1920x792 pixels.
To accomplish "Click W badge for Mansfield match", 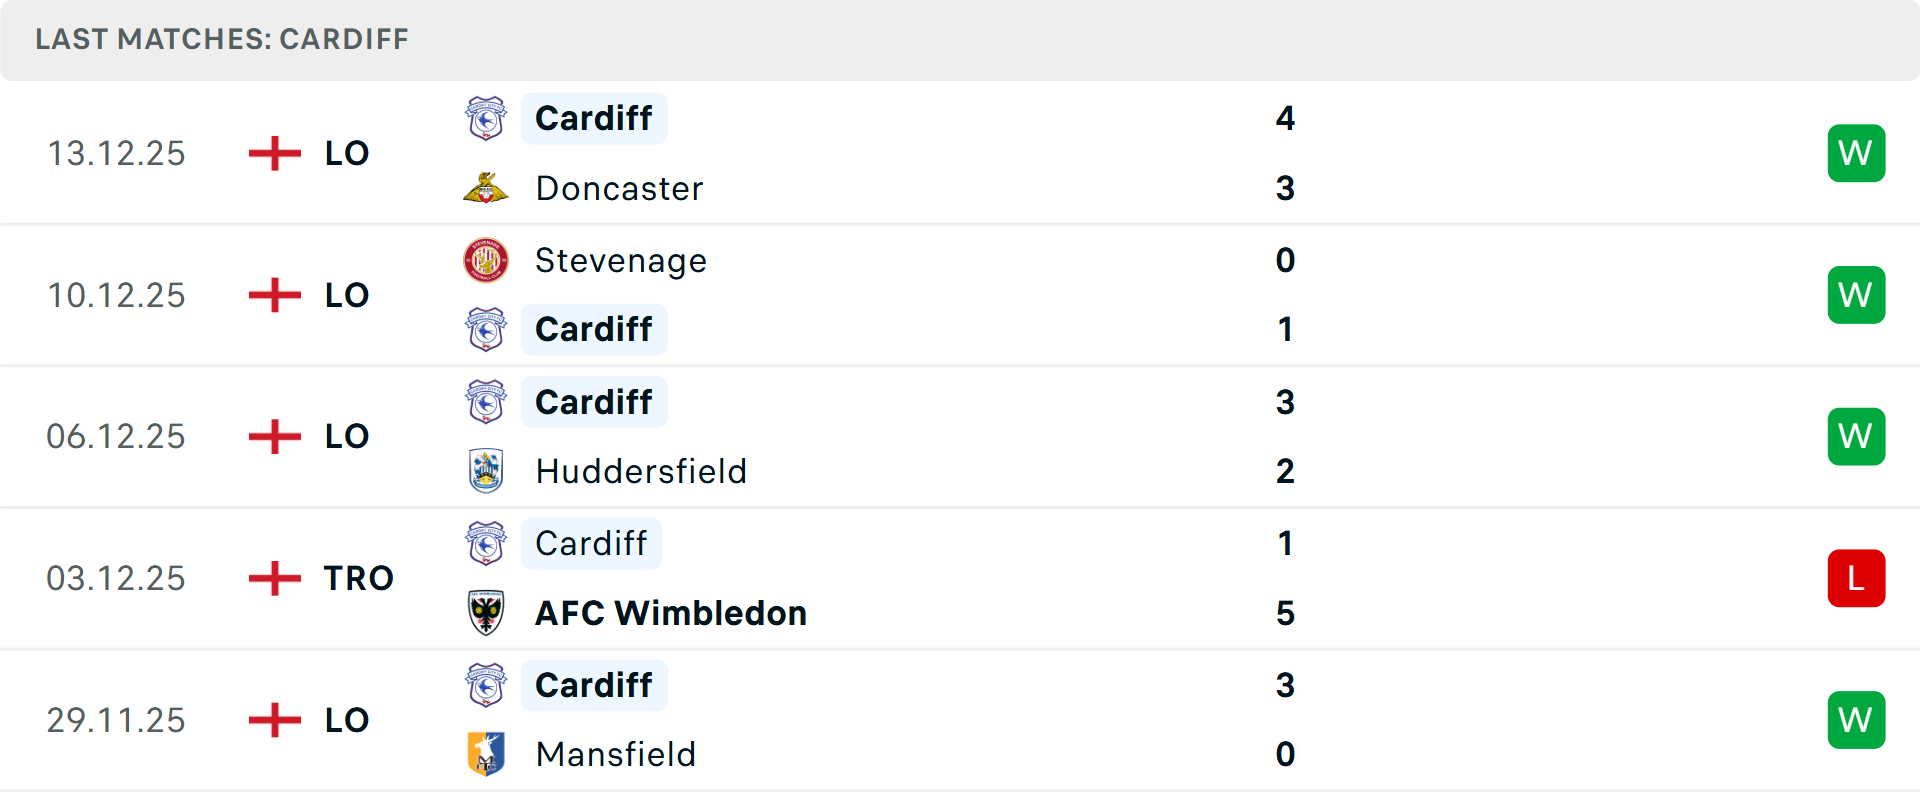I will point(1856,720).
